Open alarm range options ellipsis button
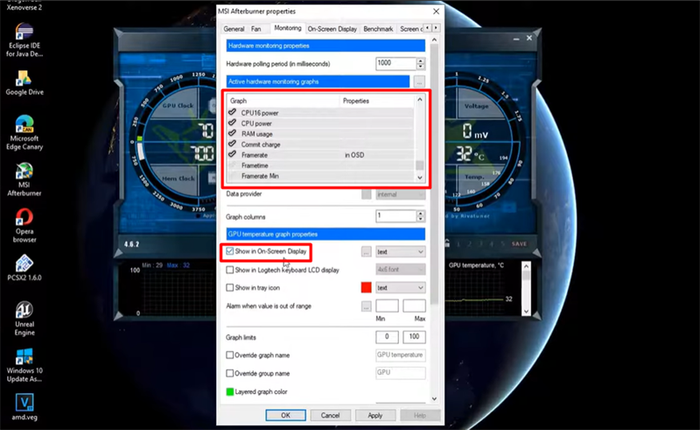700x430 pixels. [x=366, y=306]
